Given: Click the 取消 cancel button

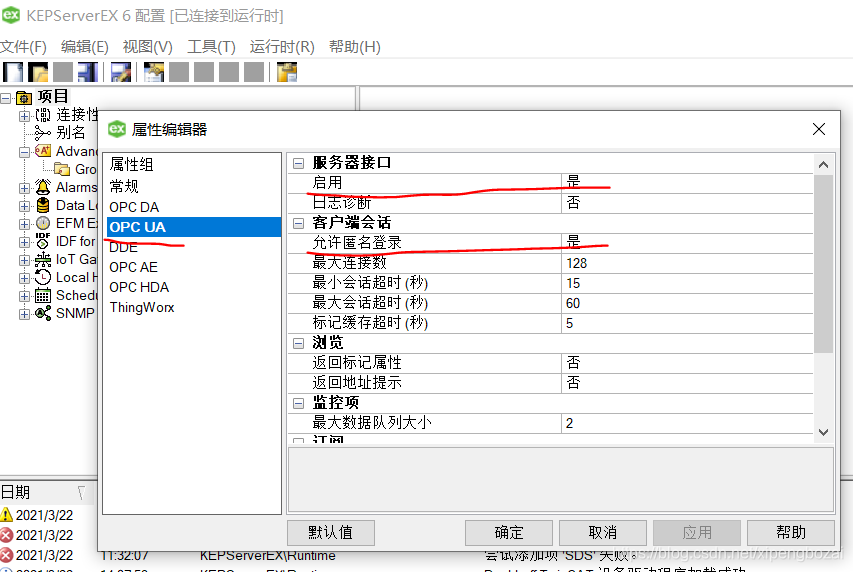Looking at the screenshot, I should [603, 532].
